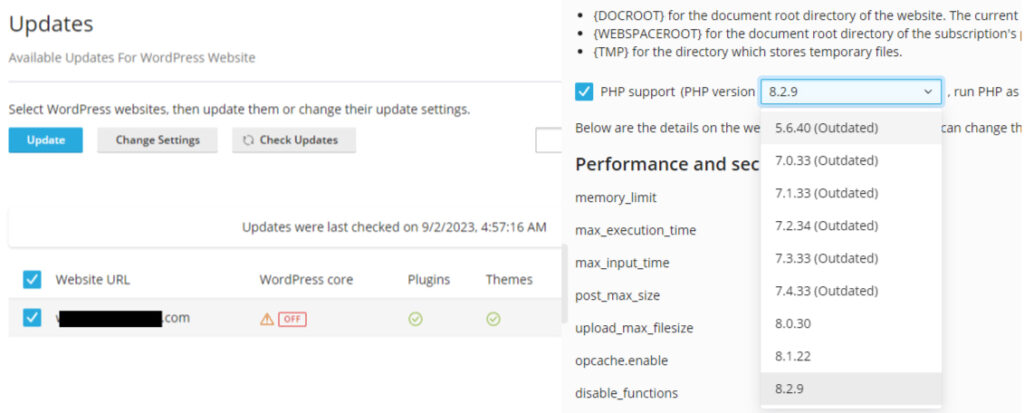This screenshot has height=413, width=1024.
Task: Select PHP 7.4.33 (Outdated) option
Action: [x=826, y=291]
